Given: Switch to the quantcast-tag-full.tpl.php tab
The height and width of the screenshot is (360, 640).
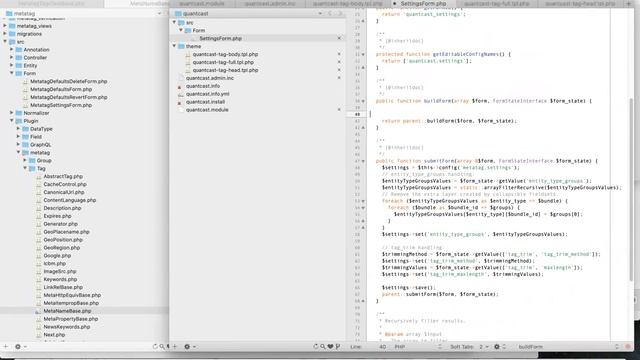Looking at the screenshot, I should tap(497, 3).
